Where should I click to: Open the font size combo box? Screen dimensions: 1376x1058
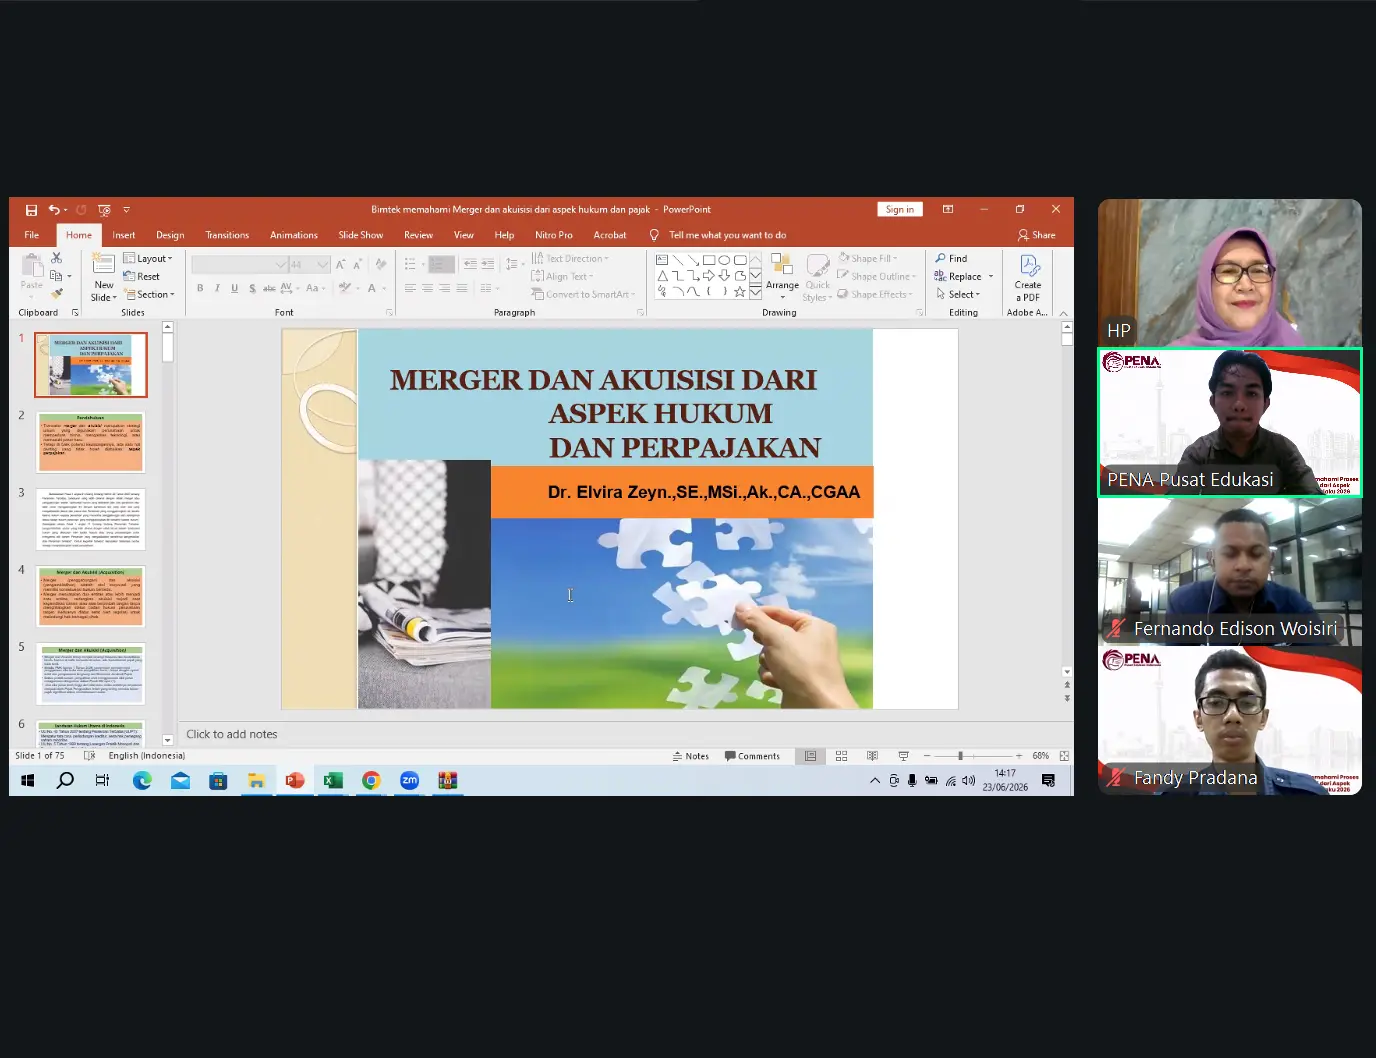pos(309,264)
